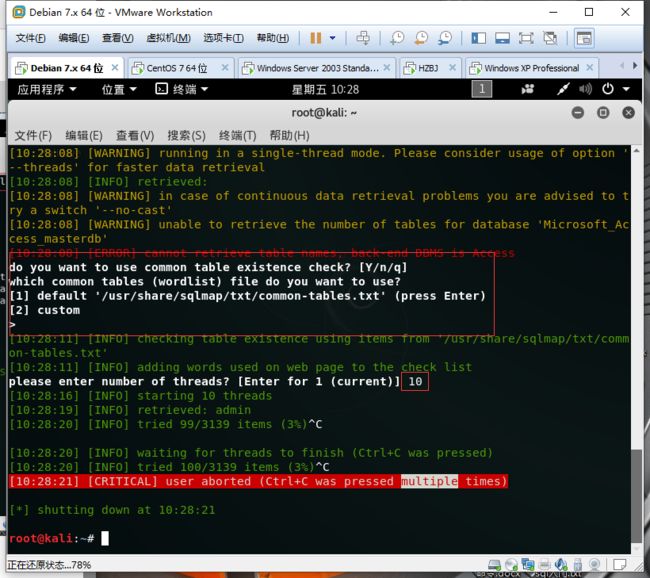
Task: Click the terminal scrollbar thumb
Action: pyautogui.click(x=636, y=497)
